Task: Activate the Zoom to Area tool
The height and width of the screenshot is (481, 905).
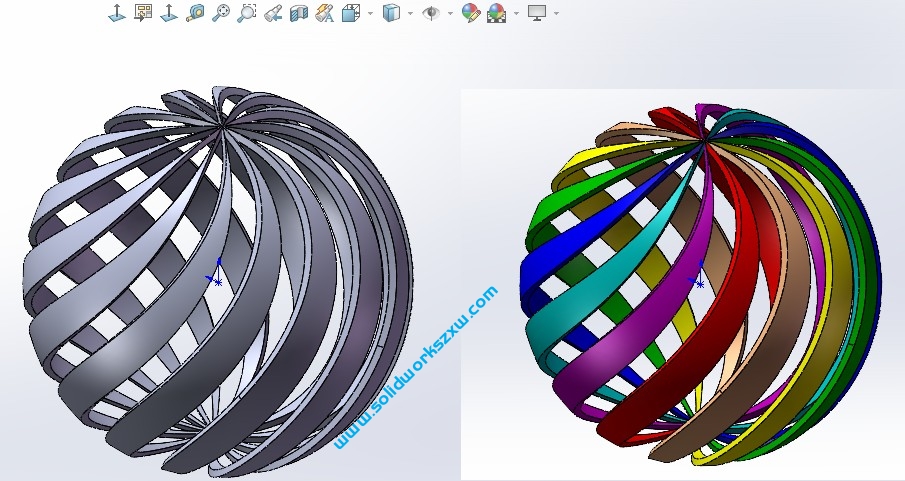Action: tap(247, 13)
